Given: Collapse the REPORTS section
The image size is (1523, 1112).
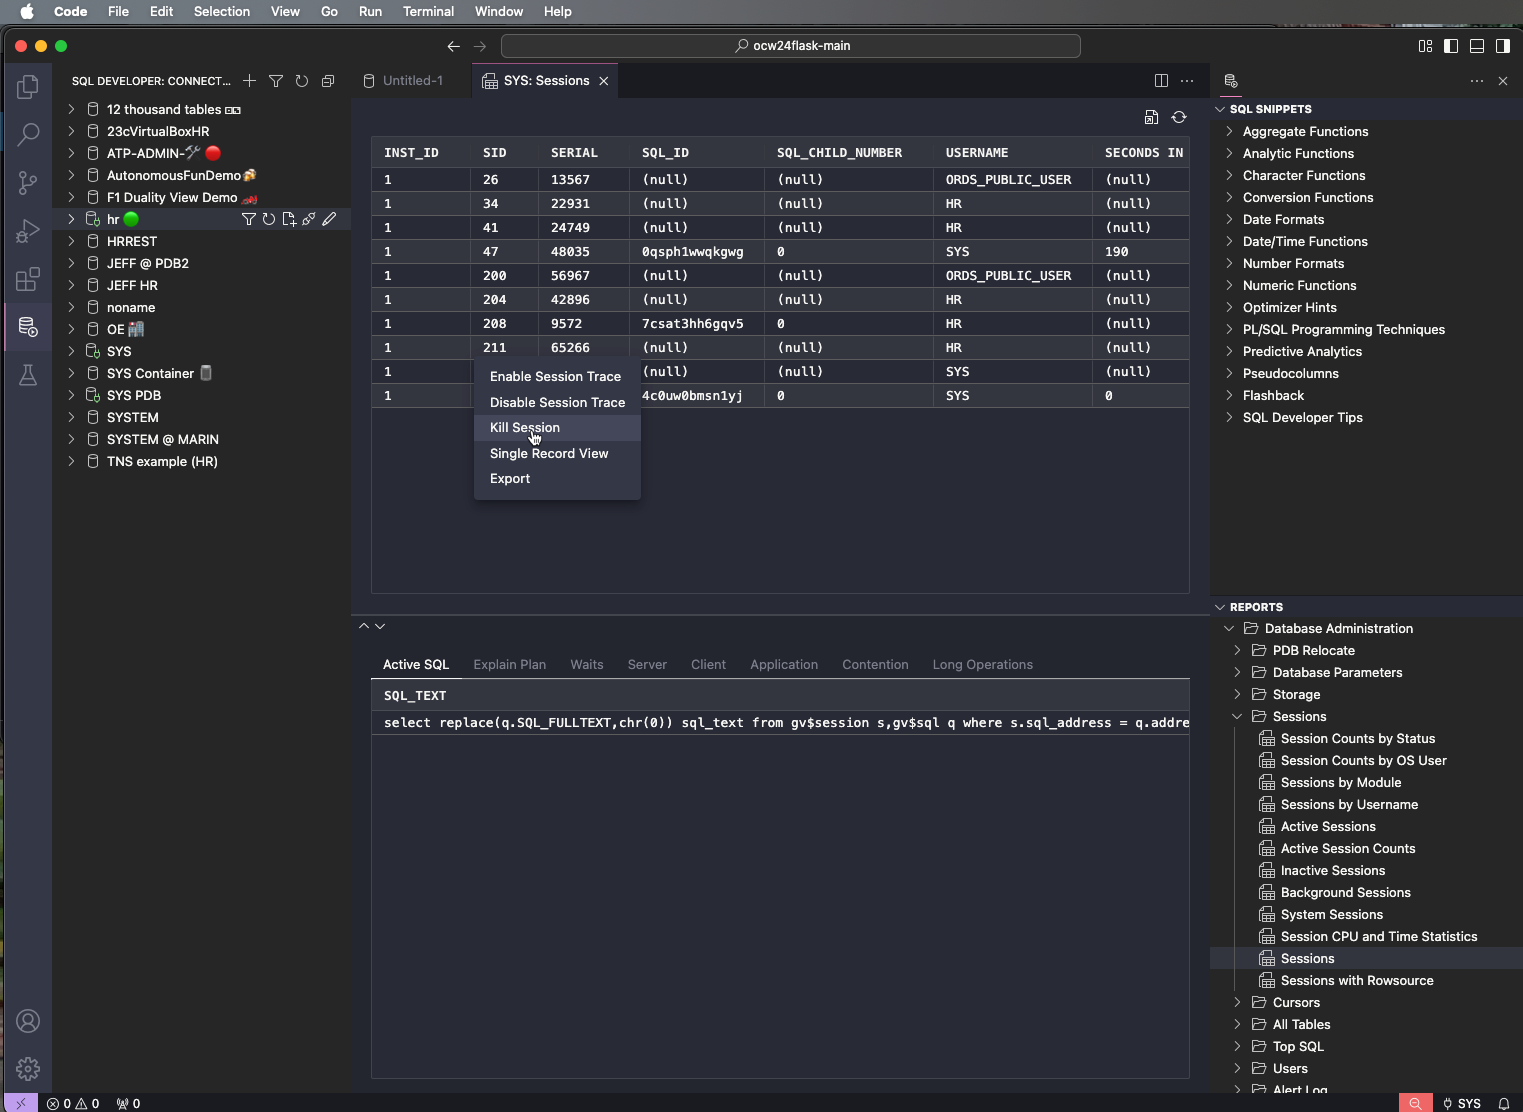Looking at the screenshot, I should point(1220,607).
